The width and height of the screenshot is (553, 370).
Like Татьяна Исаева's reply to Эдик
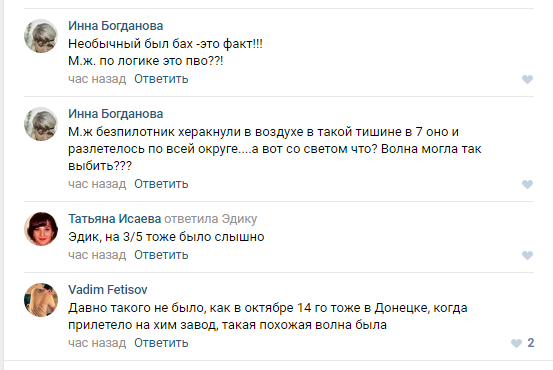coord(527,255)
